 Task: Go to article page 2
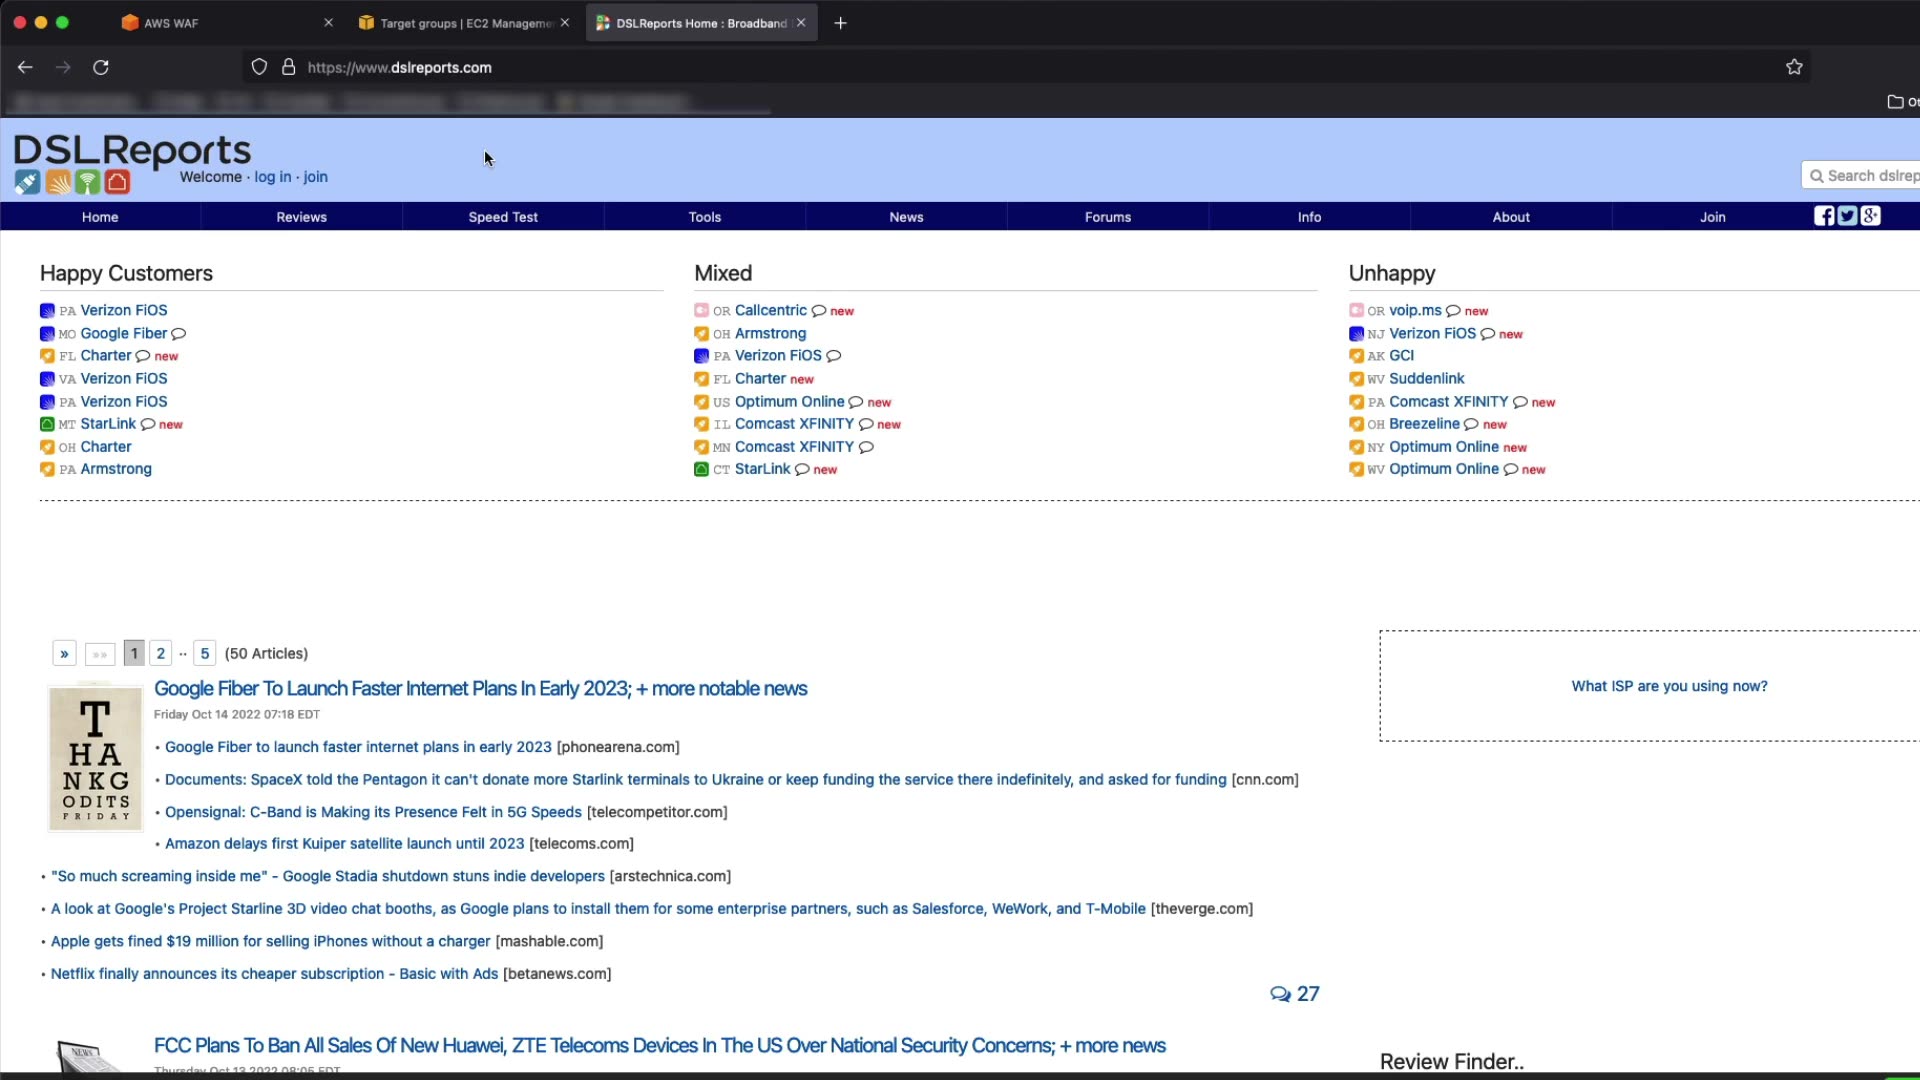pyautogui.click(x=160, y=654)
